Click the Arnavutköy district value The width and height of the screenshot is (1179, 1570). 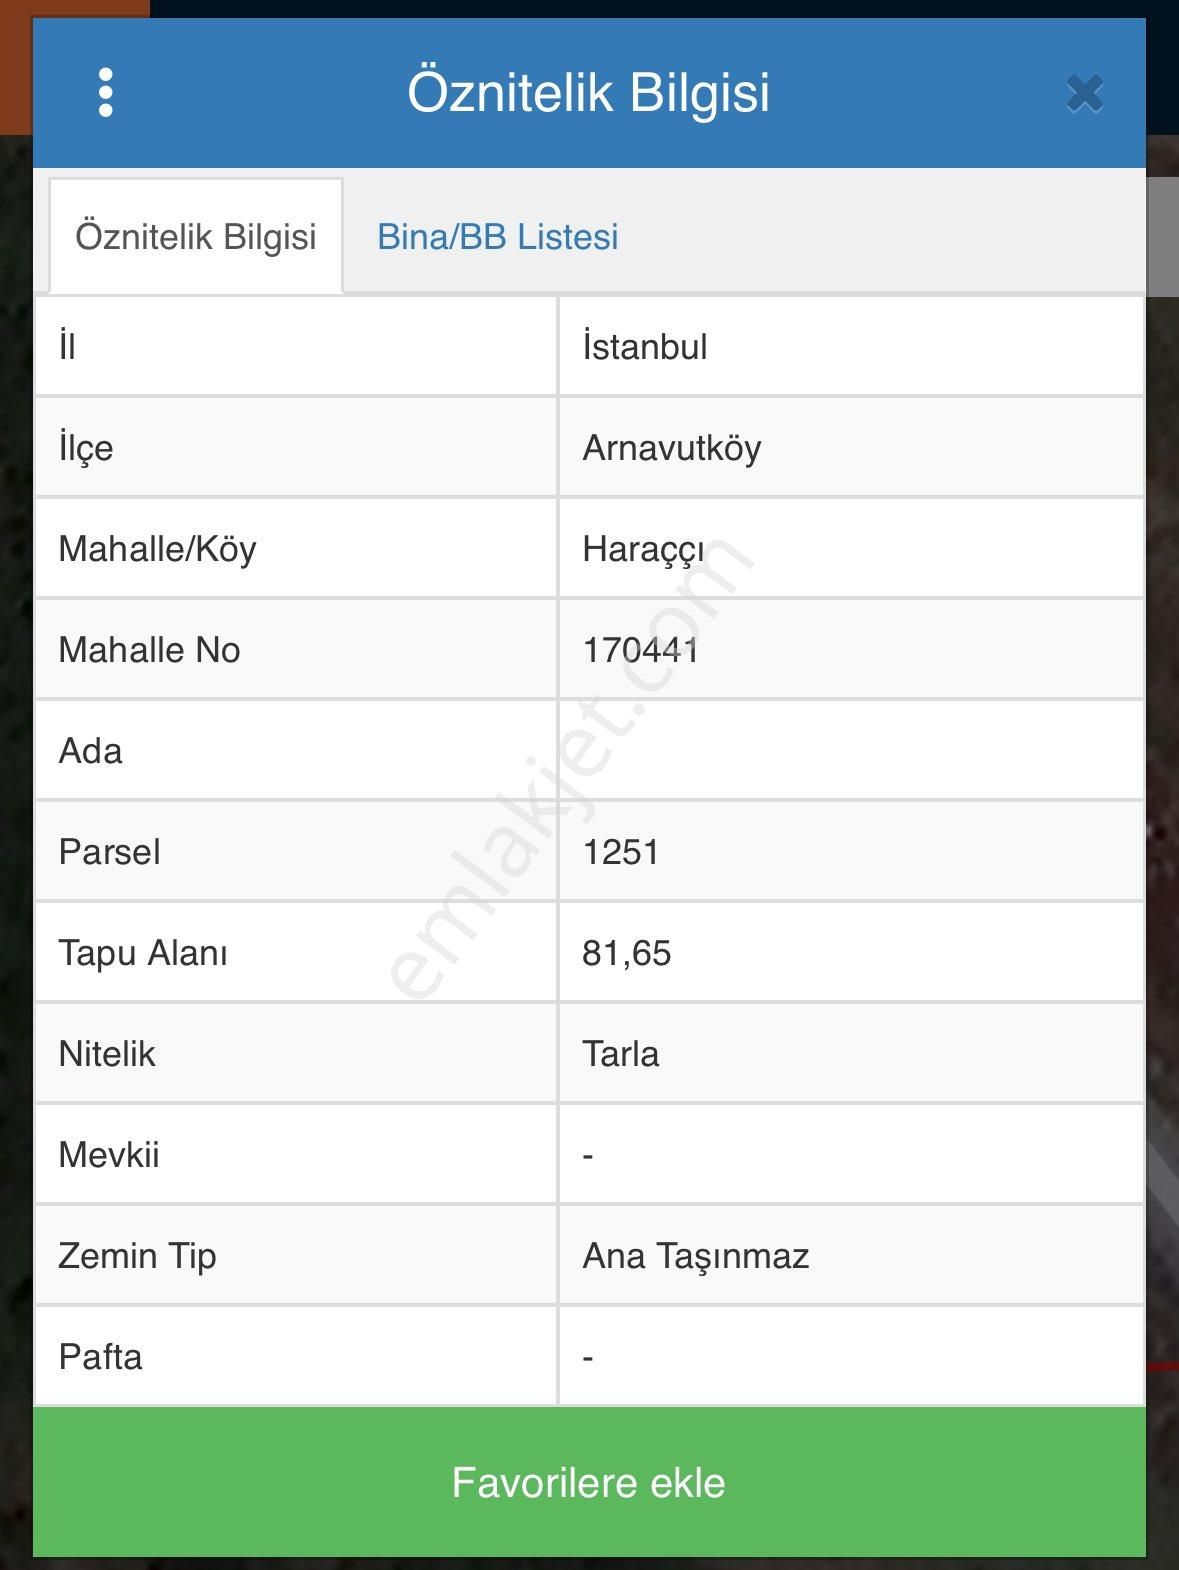672,448
